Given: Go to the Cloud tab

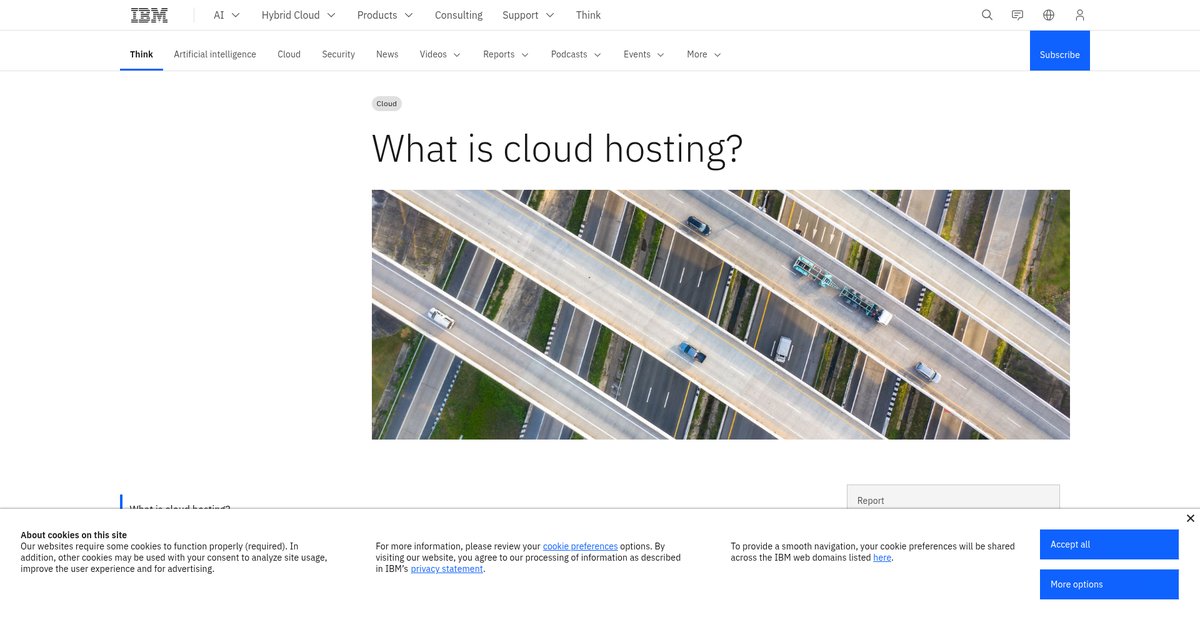Looking at the screenshot, I should click(289, 54).
